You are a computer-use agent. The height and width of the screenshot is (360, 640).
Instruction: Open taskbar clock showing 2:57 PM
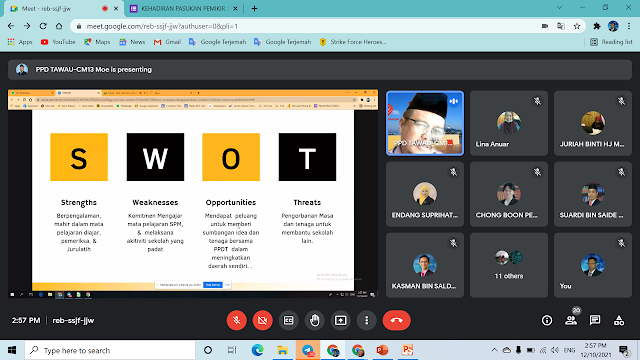[596, 350]
